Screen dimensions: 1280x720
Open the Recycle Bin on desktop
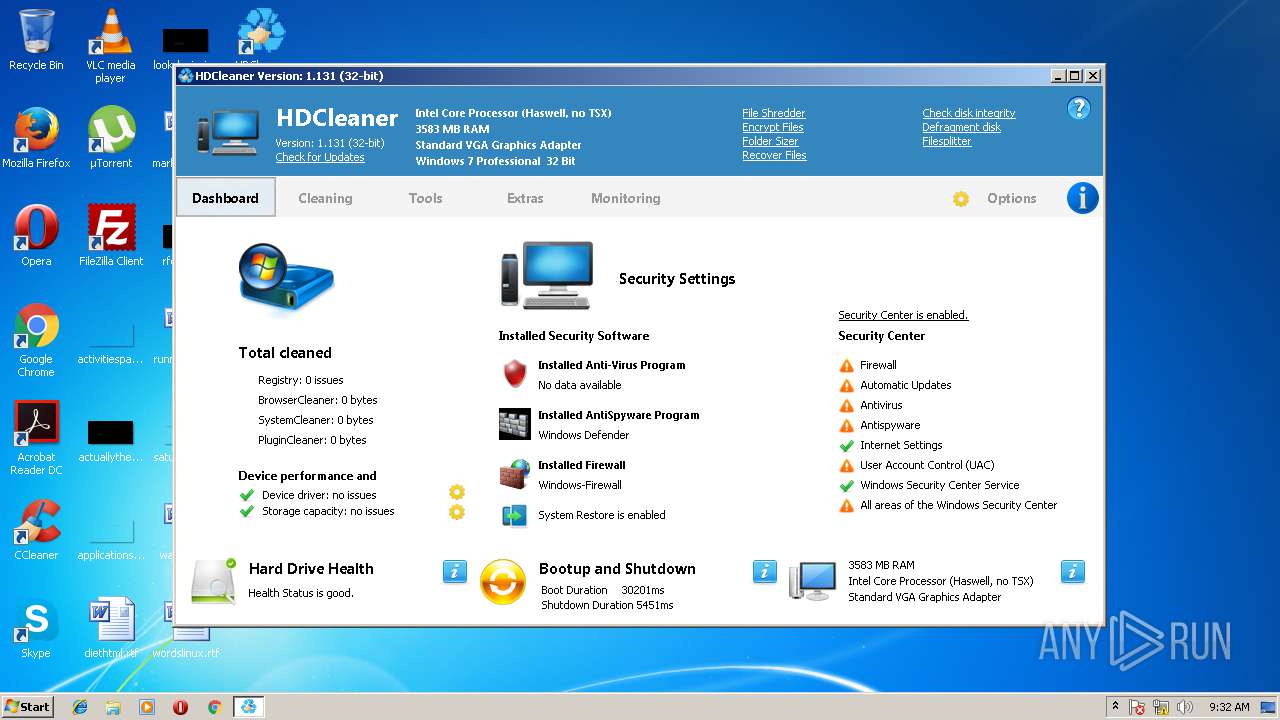tap(36, 40)
